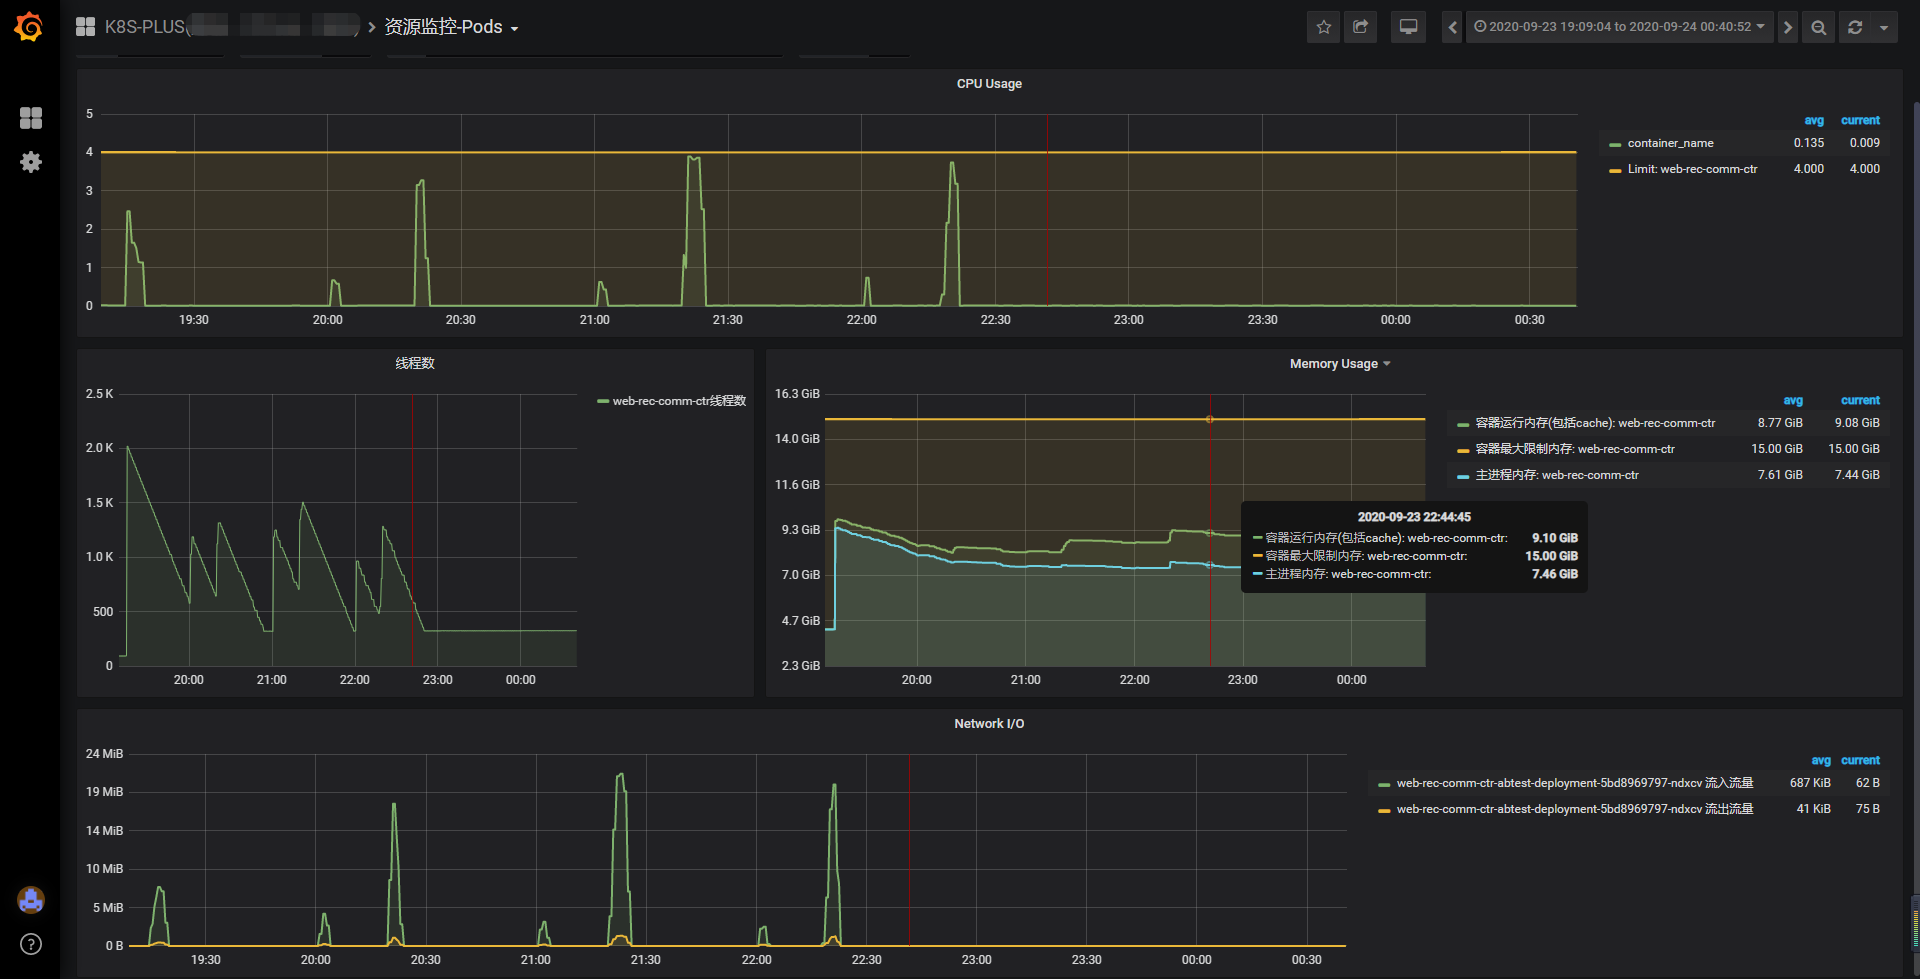Cycle view mode monitor icon
Screen dimensions: 1920x979
(x=1408, y=27)
